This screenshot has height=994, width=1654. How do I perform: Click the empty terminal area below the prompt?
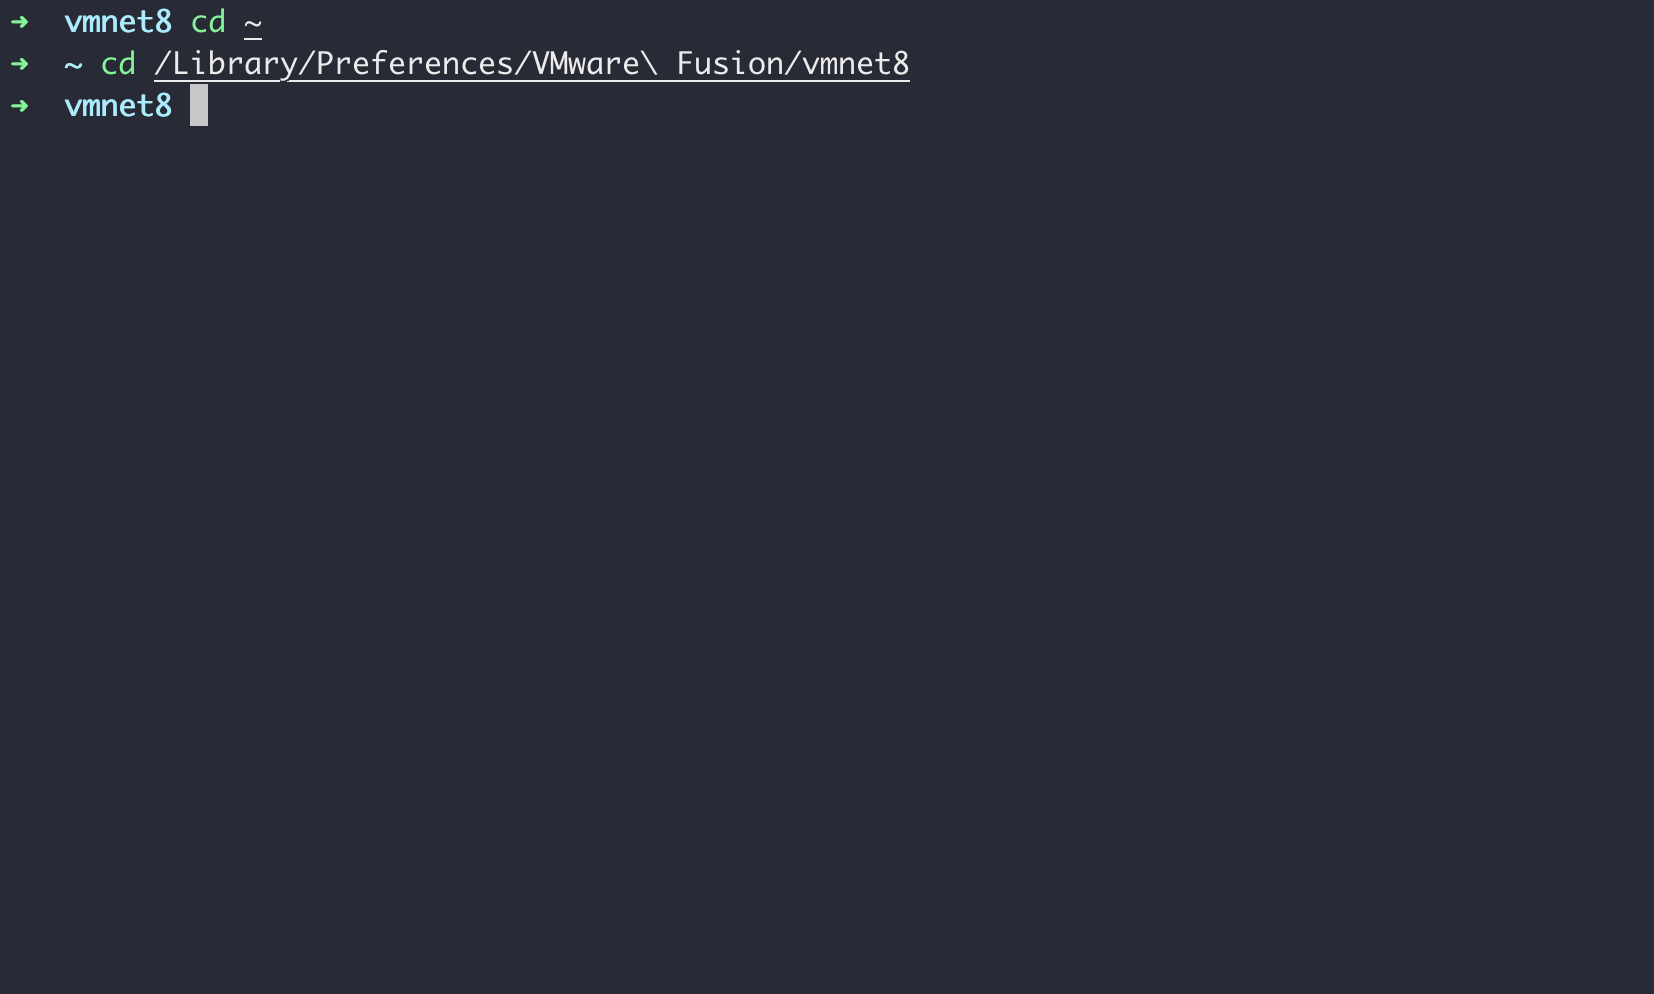tap(827, 560)
